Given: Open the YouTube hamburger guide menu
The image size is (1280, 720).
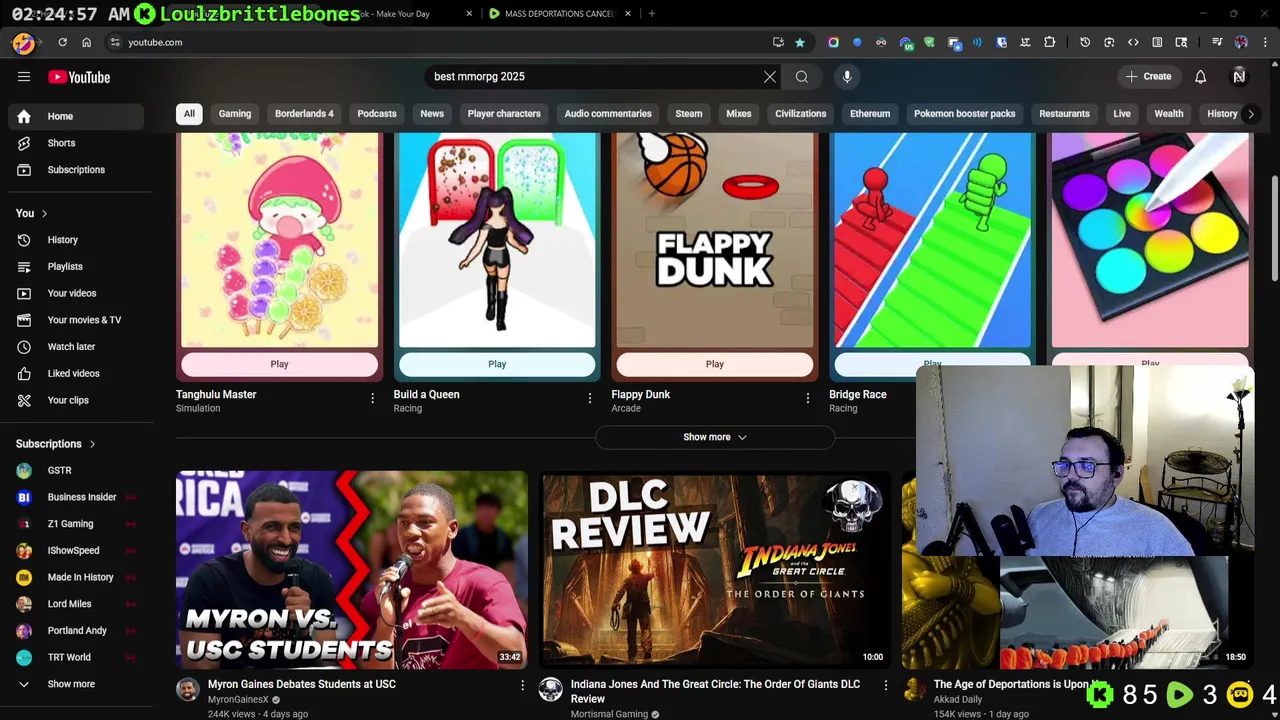Looking at the screenshot, I should [x=24, y=77].
